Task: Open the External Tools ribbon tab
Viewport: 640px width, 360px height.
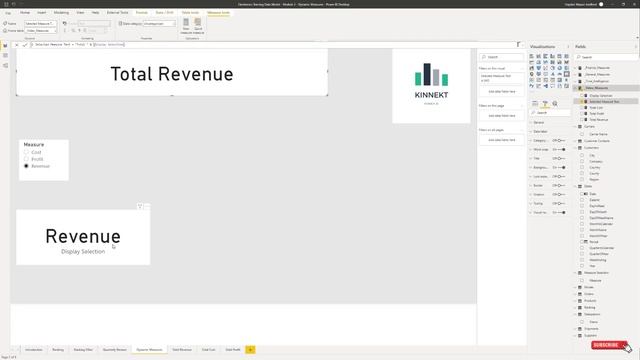Action: (118, 13)
